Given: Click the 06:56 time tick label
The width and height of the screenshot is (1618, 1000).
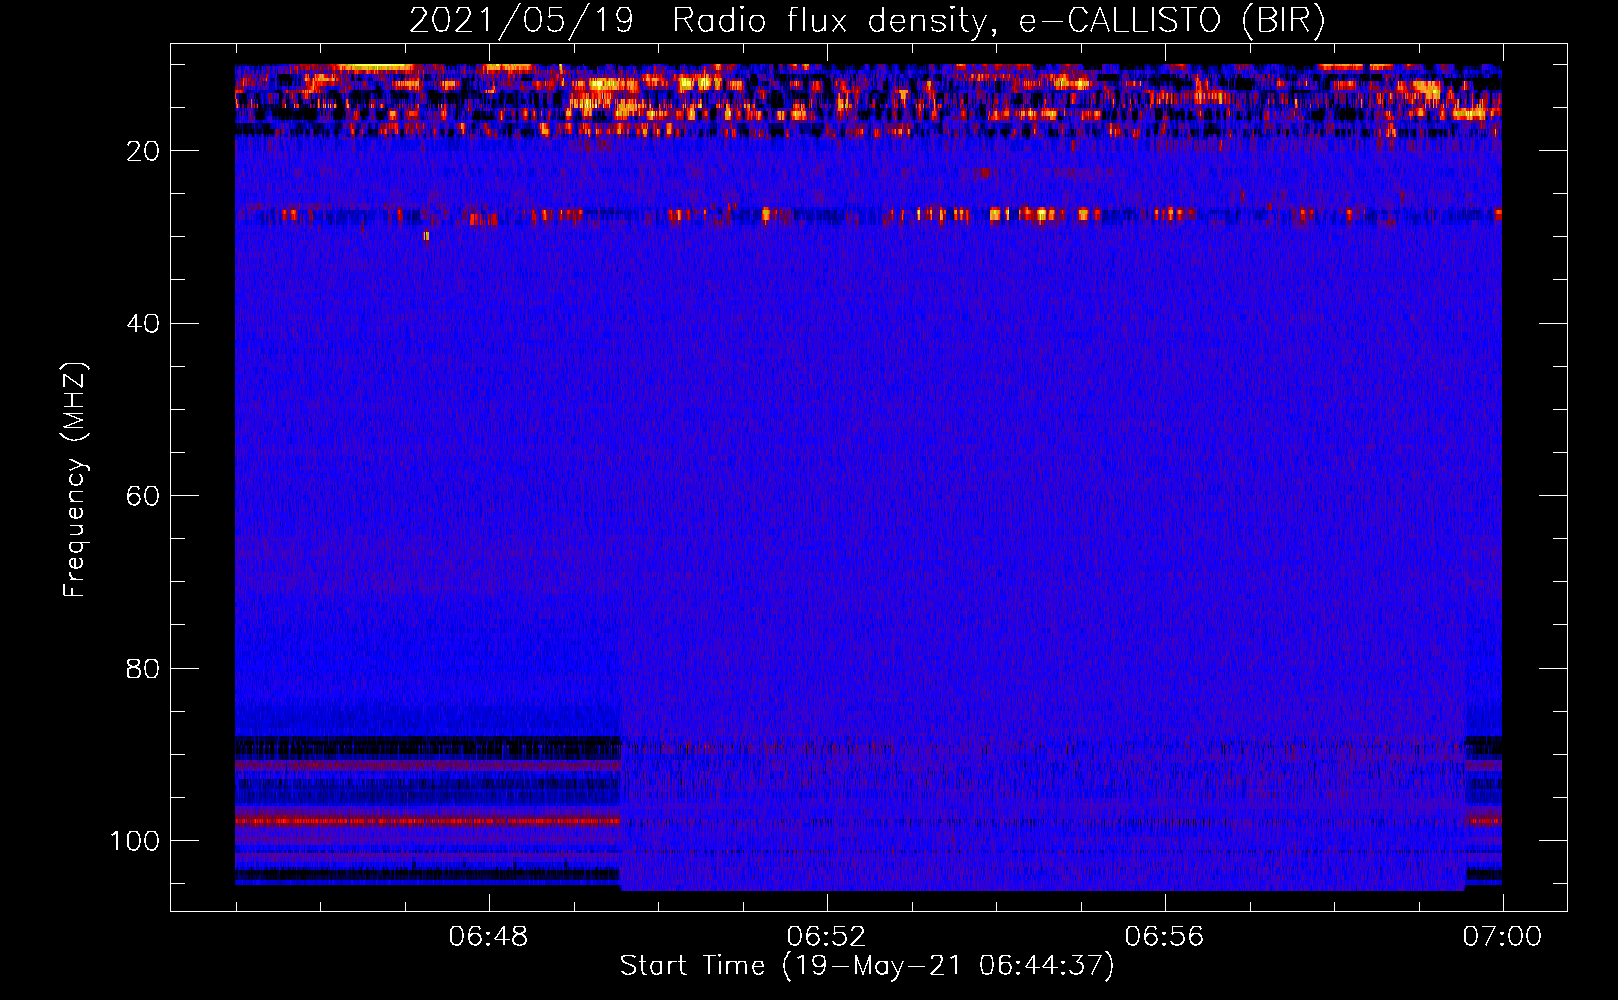Looking at the screenshot, I should point(1164,937).
